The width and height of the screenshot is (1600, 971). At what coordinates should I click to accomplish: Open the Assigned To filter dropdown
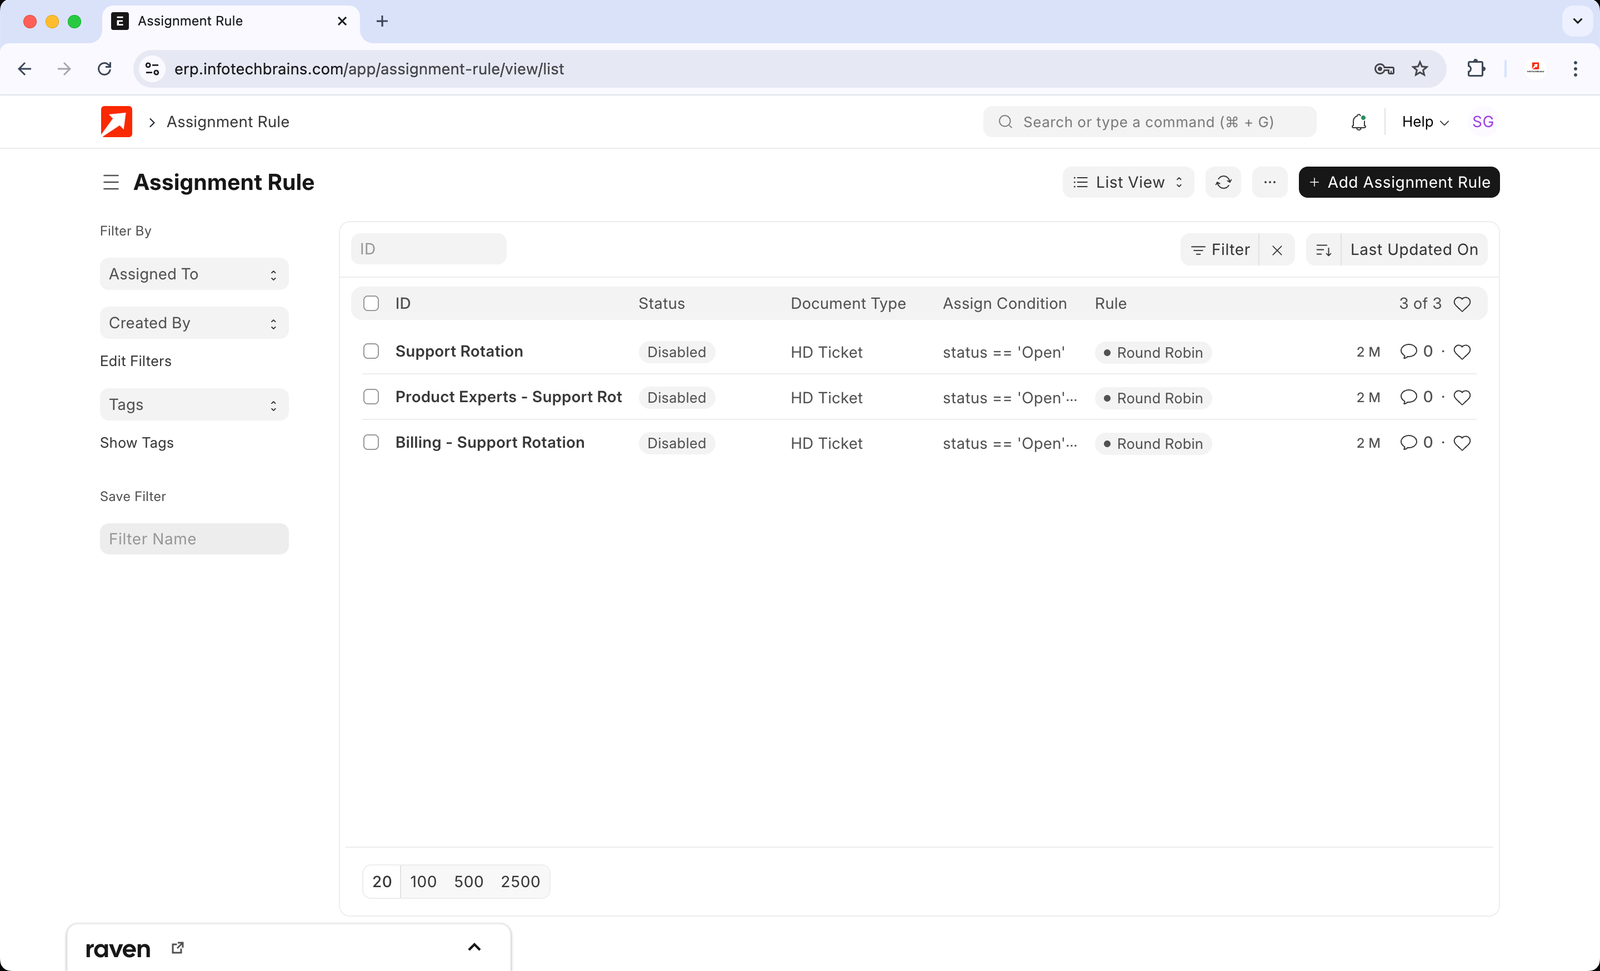194,274
